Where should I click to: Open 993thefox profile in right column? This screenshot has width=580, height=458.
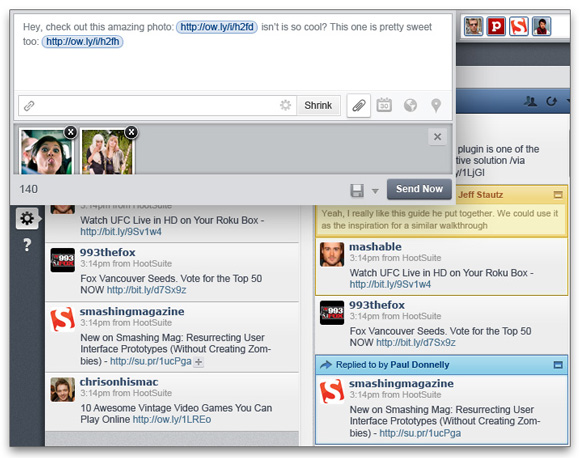[377, 305]
